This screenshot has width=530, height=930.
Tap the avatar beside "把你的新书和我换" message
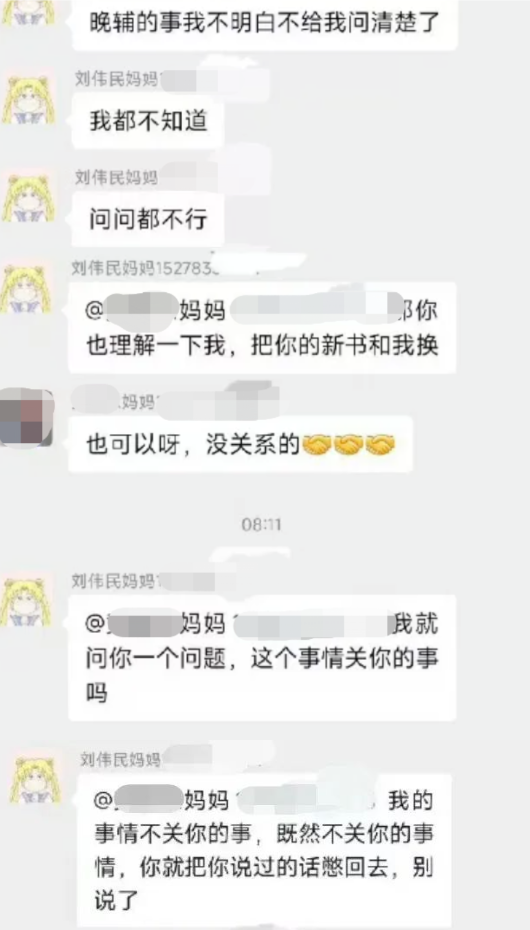(26, 291)
